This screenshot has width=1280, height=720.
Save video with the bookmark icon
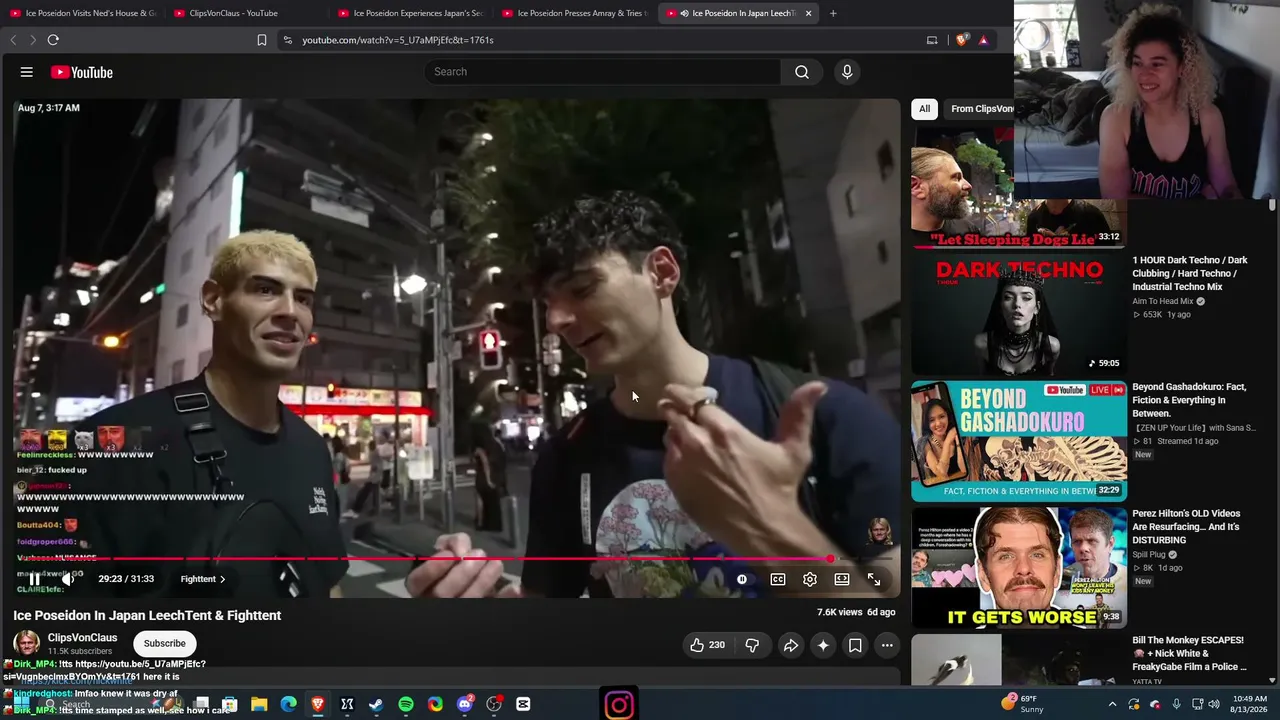[x=855, y=645]
